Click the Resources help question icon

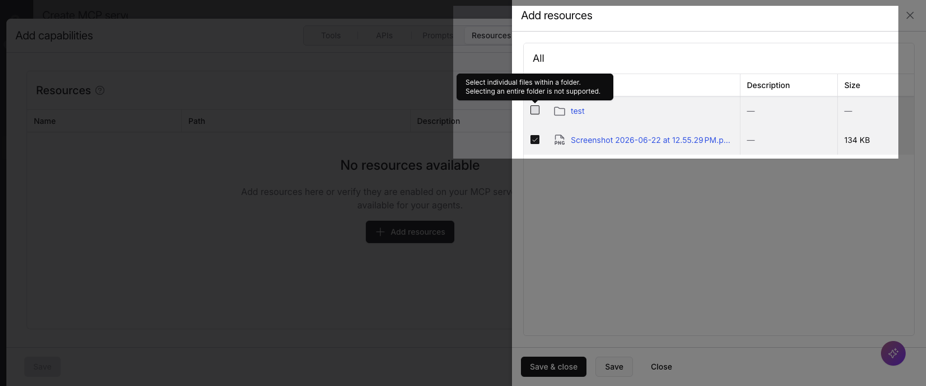tap(100, 90)
